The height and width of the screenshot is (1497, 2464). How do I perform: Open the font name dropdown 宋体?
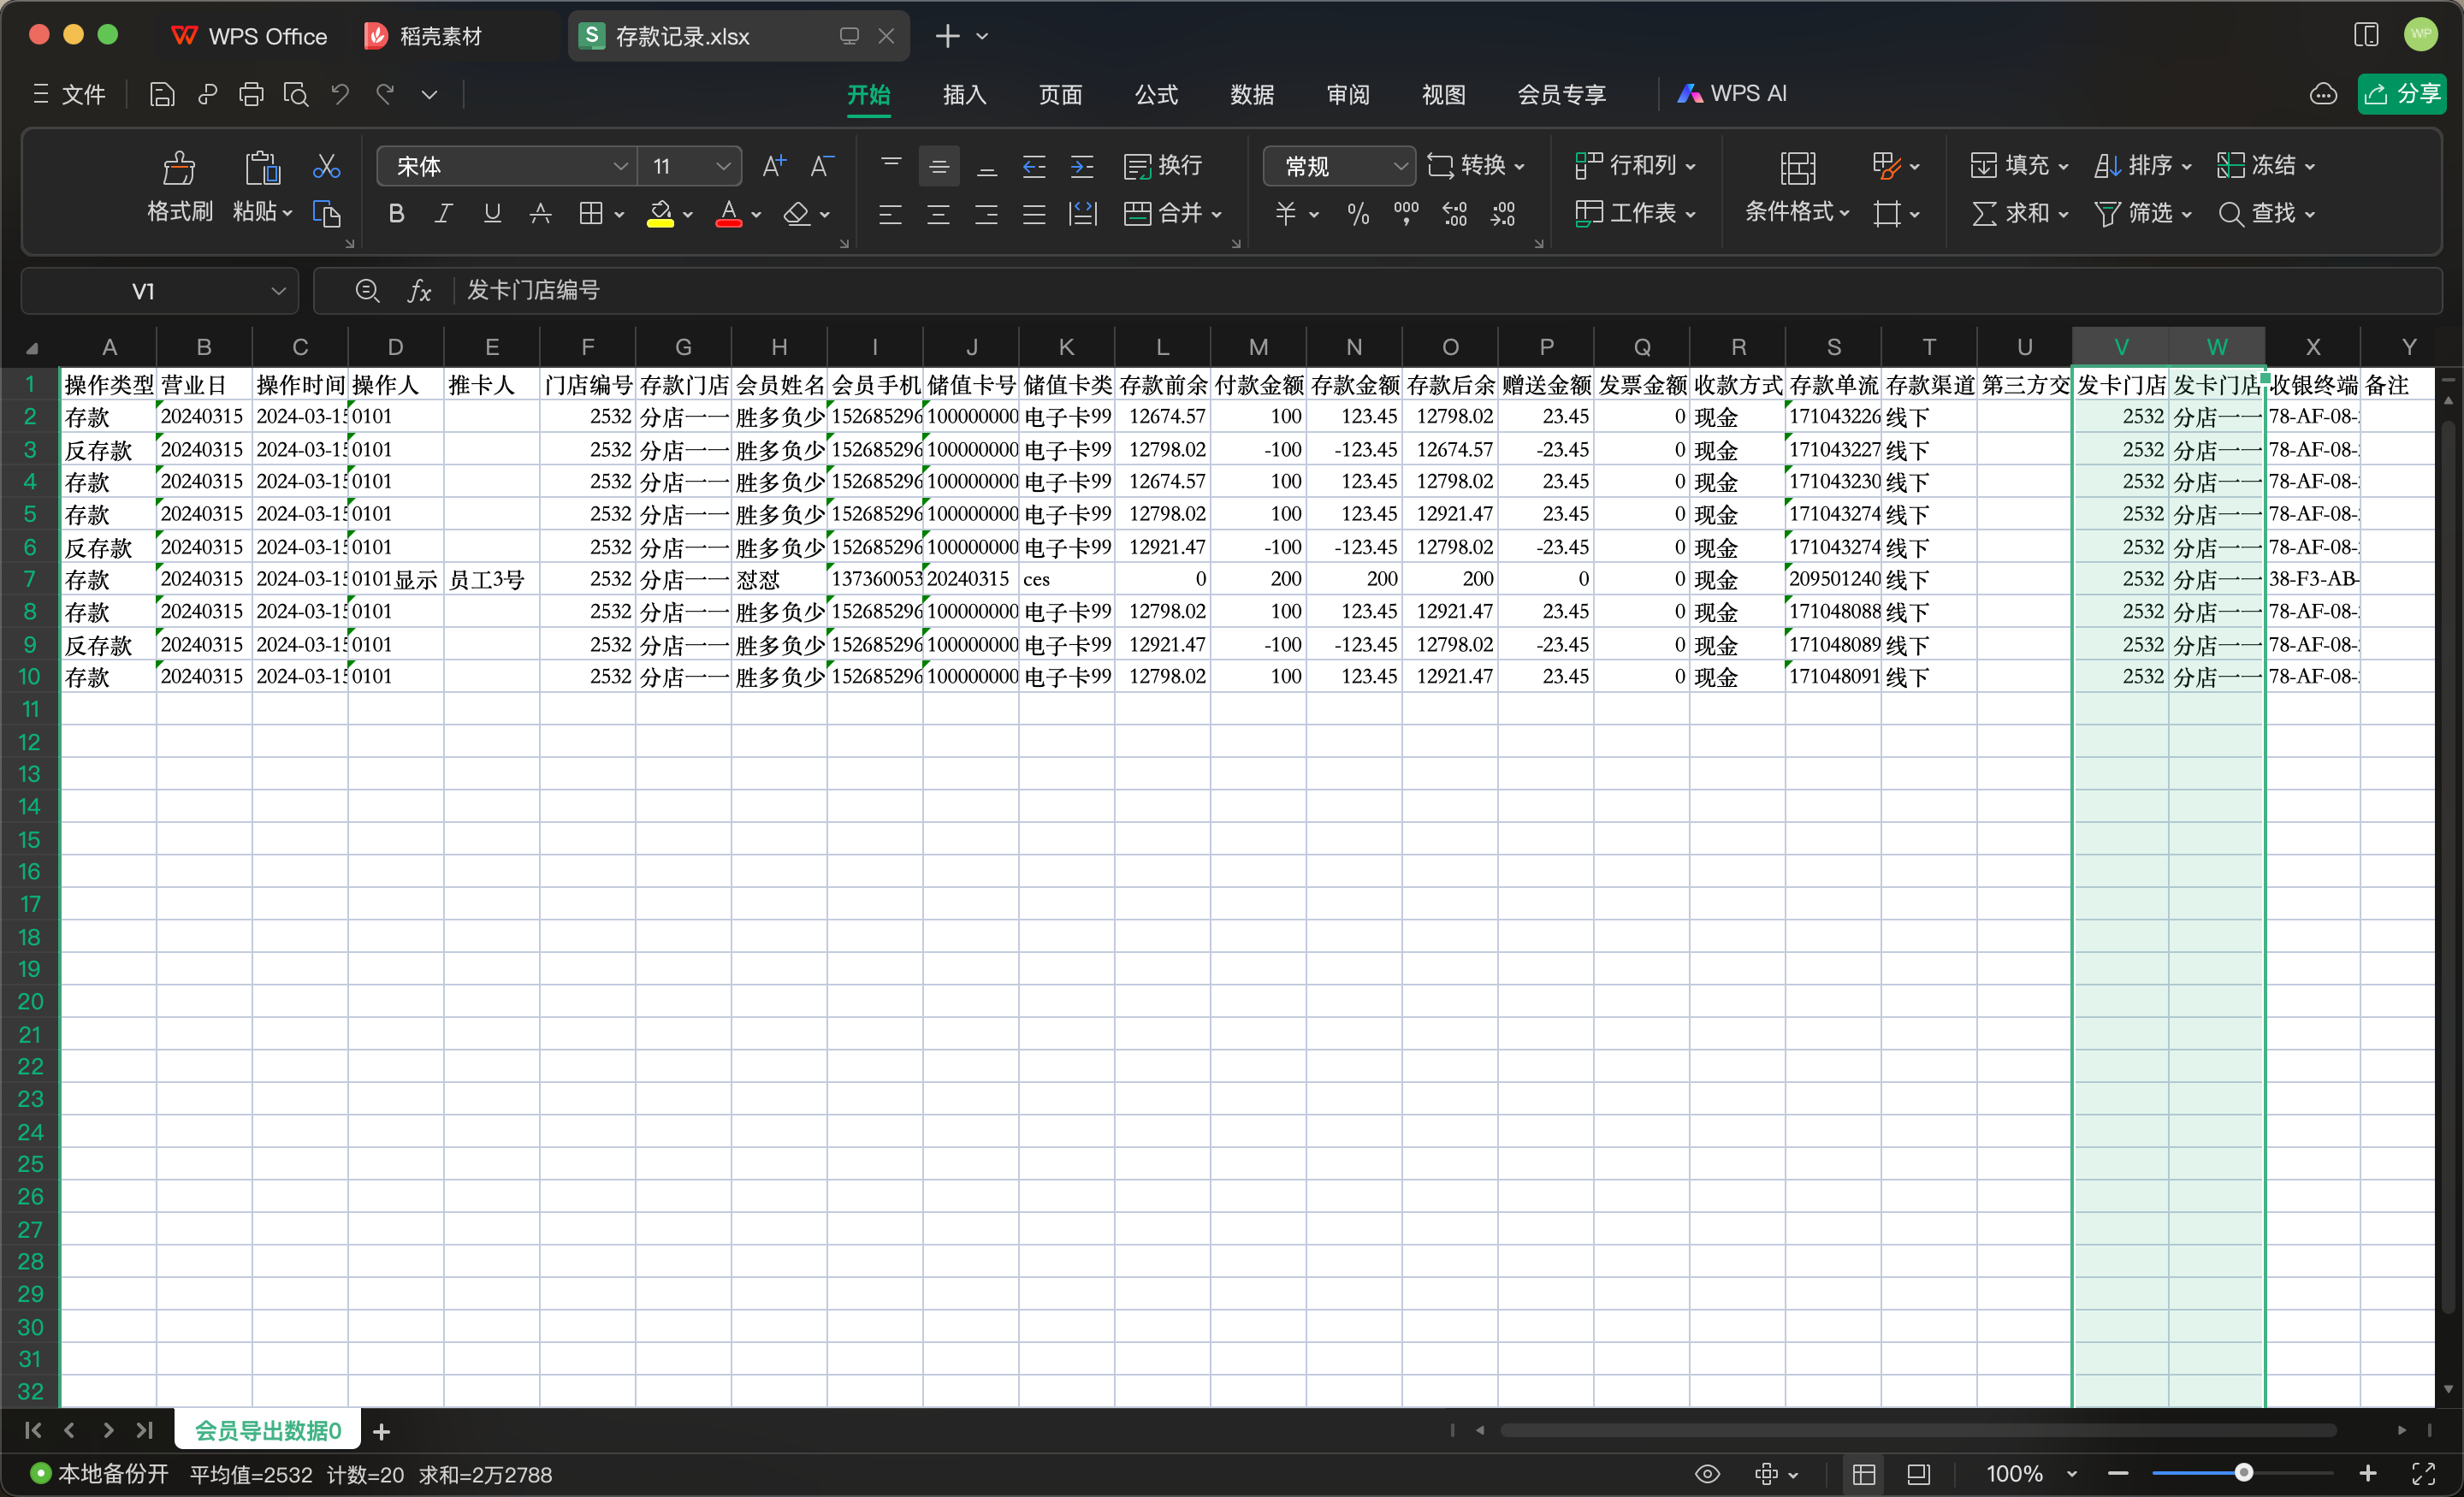click(620, 166)
